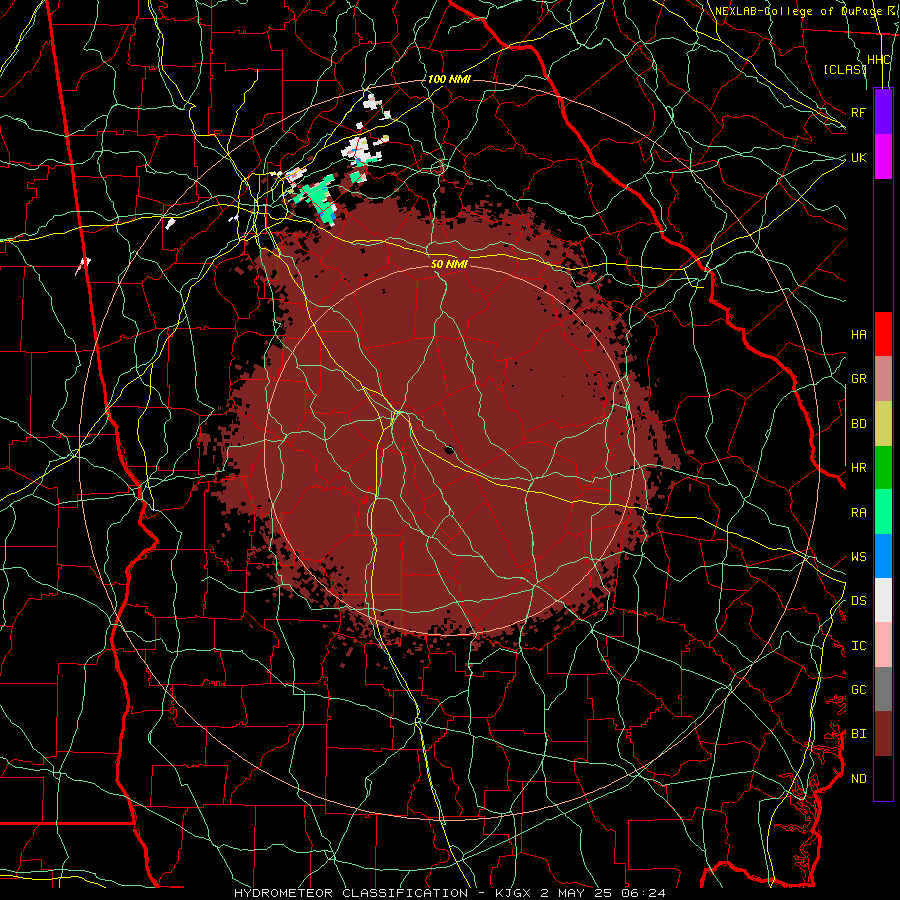
Task: Click the BI legend label
Action: 858,734
